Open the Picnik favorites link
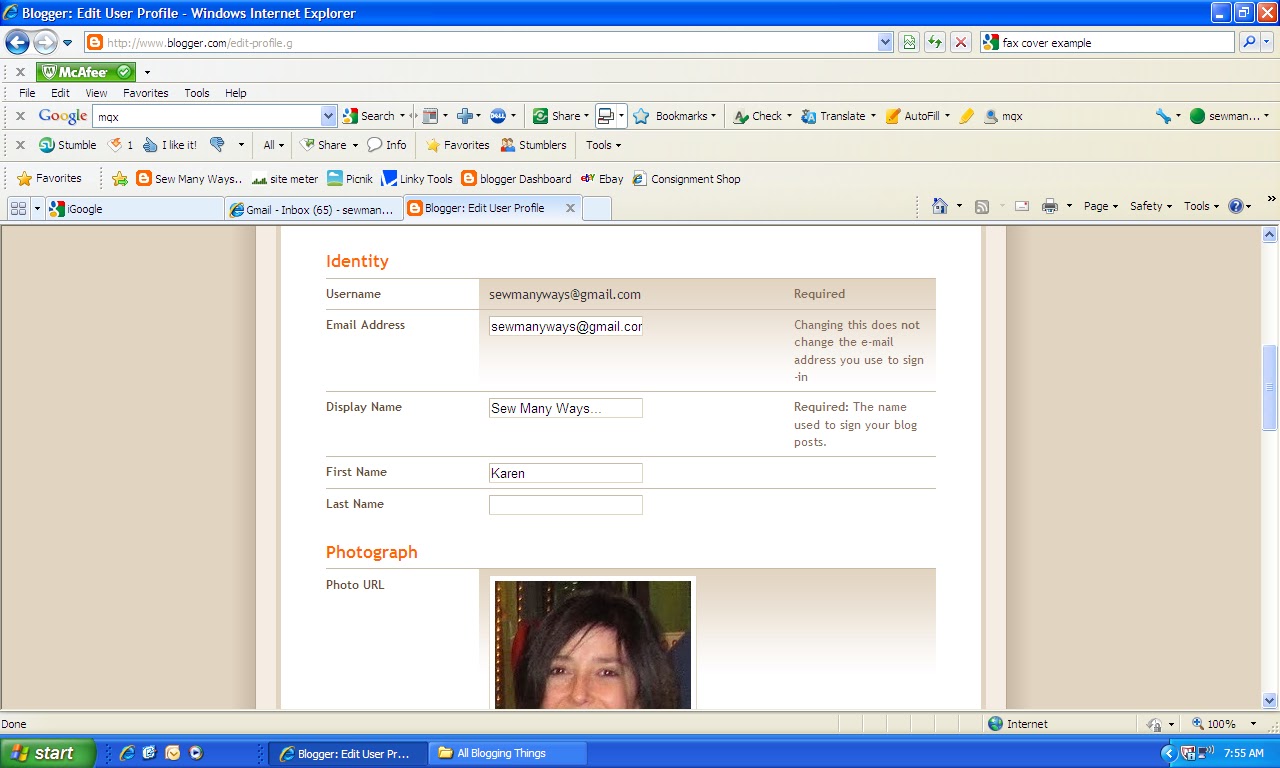The width and height of the screenshot is (1280, 768). [350, 179]
